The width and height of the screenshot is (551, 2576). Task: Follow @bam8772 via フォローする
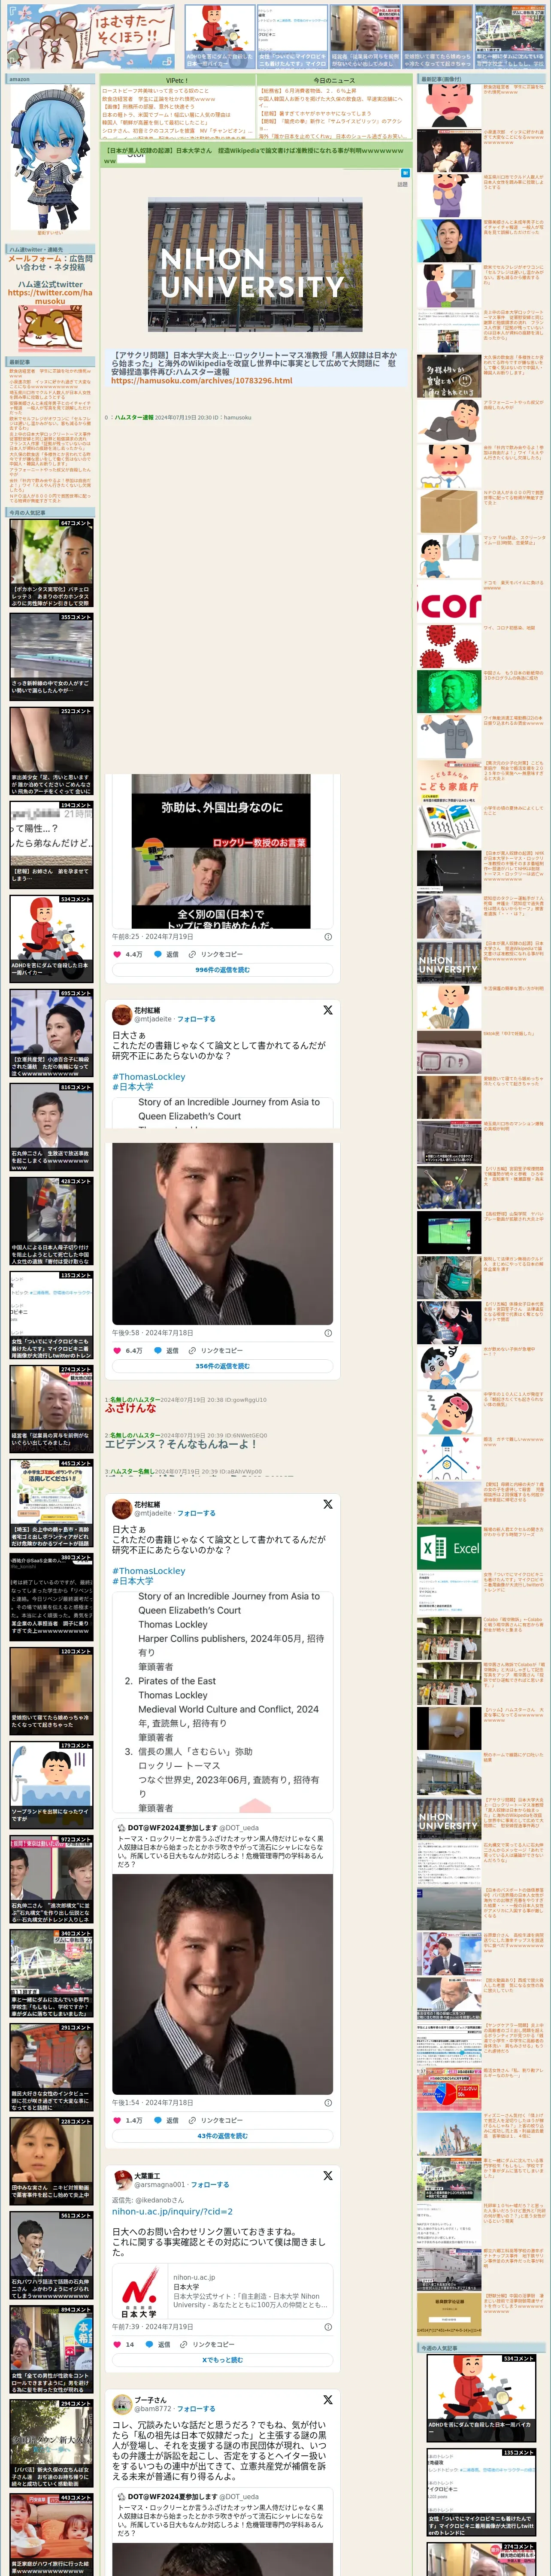click(196, 2409)
